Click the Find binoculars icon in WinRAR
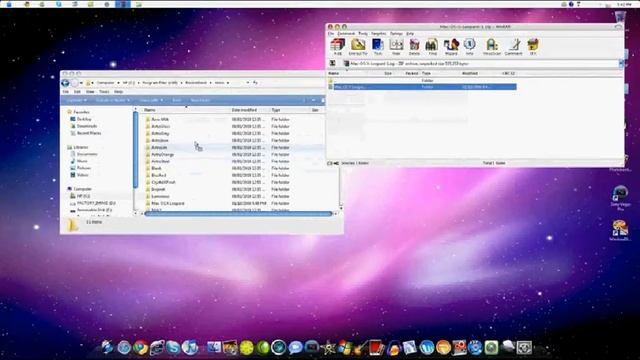Screen dimensions: 640x360 pos(432,47)
